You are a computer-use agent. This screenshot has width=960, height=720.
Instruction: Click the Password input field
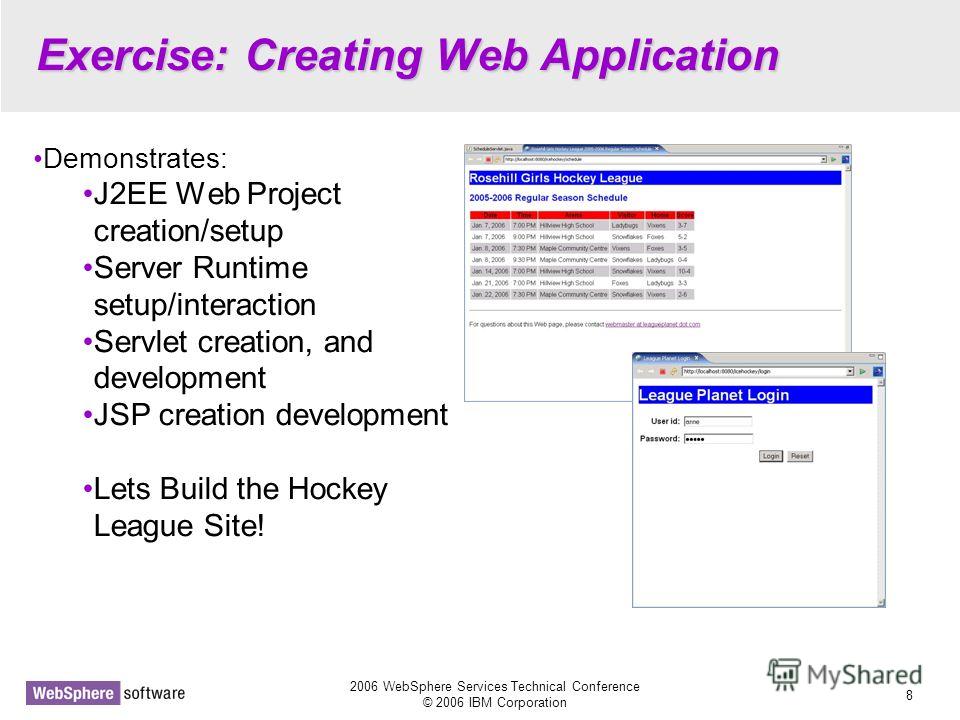click(718, 438)
